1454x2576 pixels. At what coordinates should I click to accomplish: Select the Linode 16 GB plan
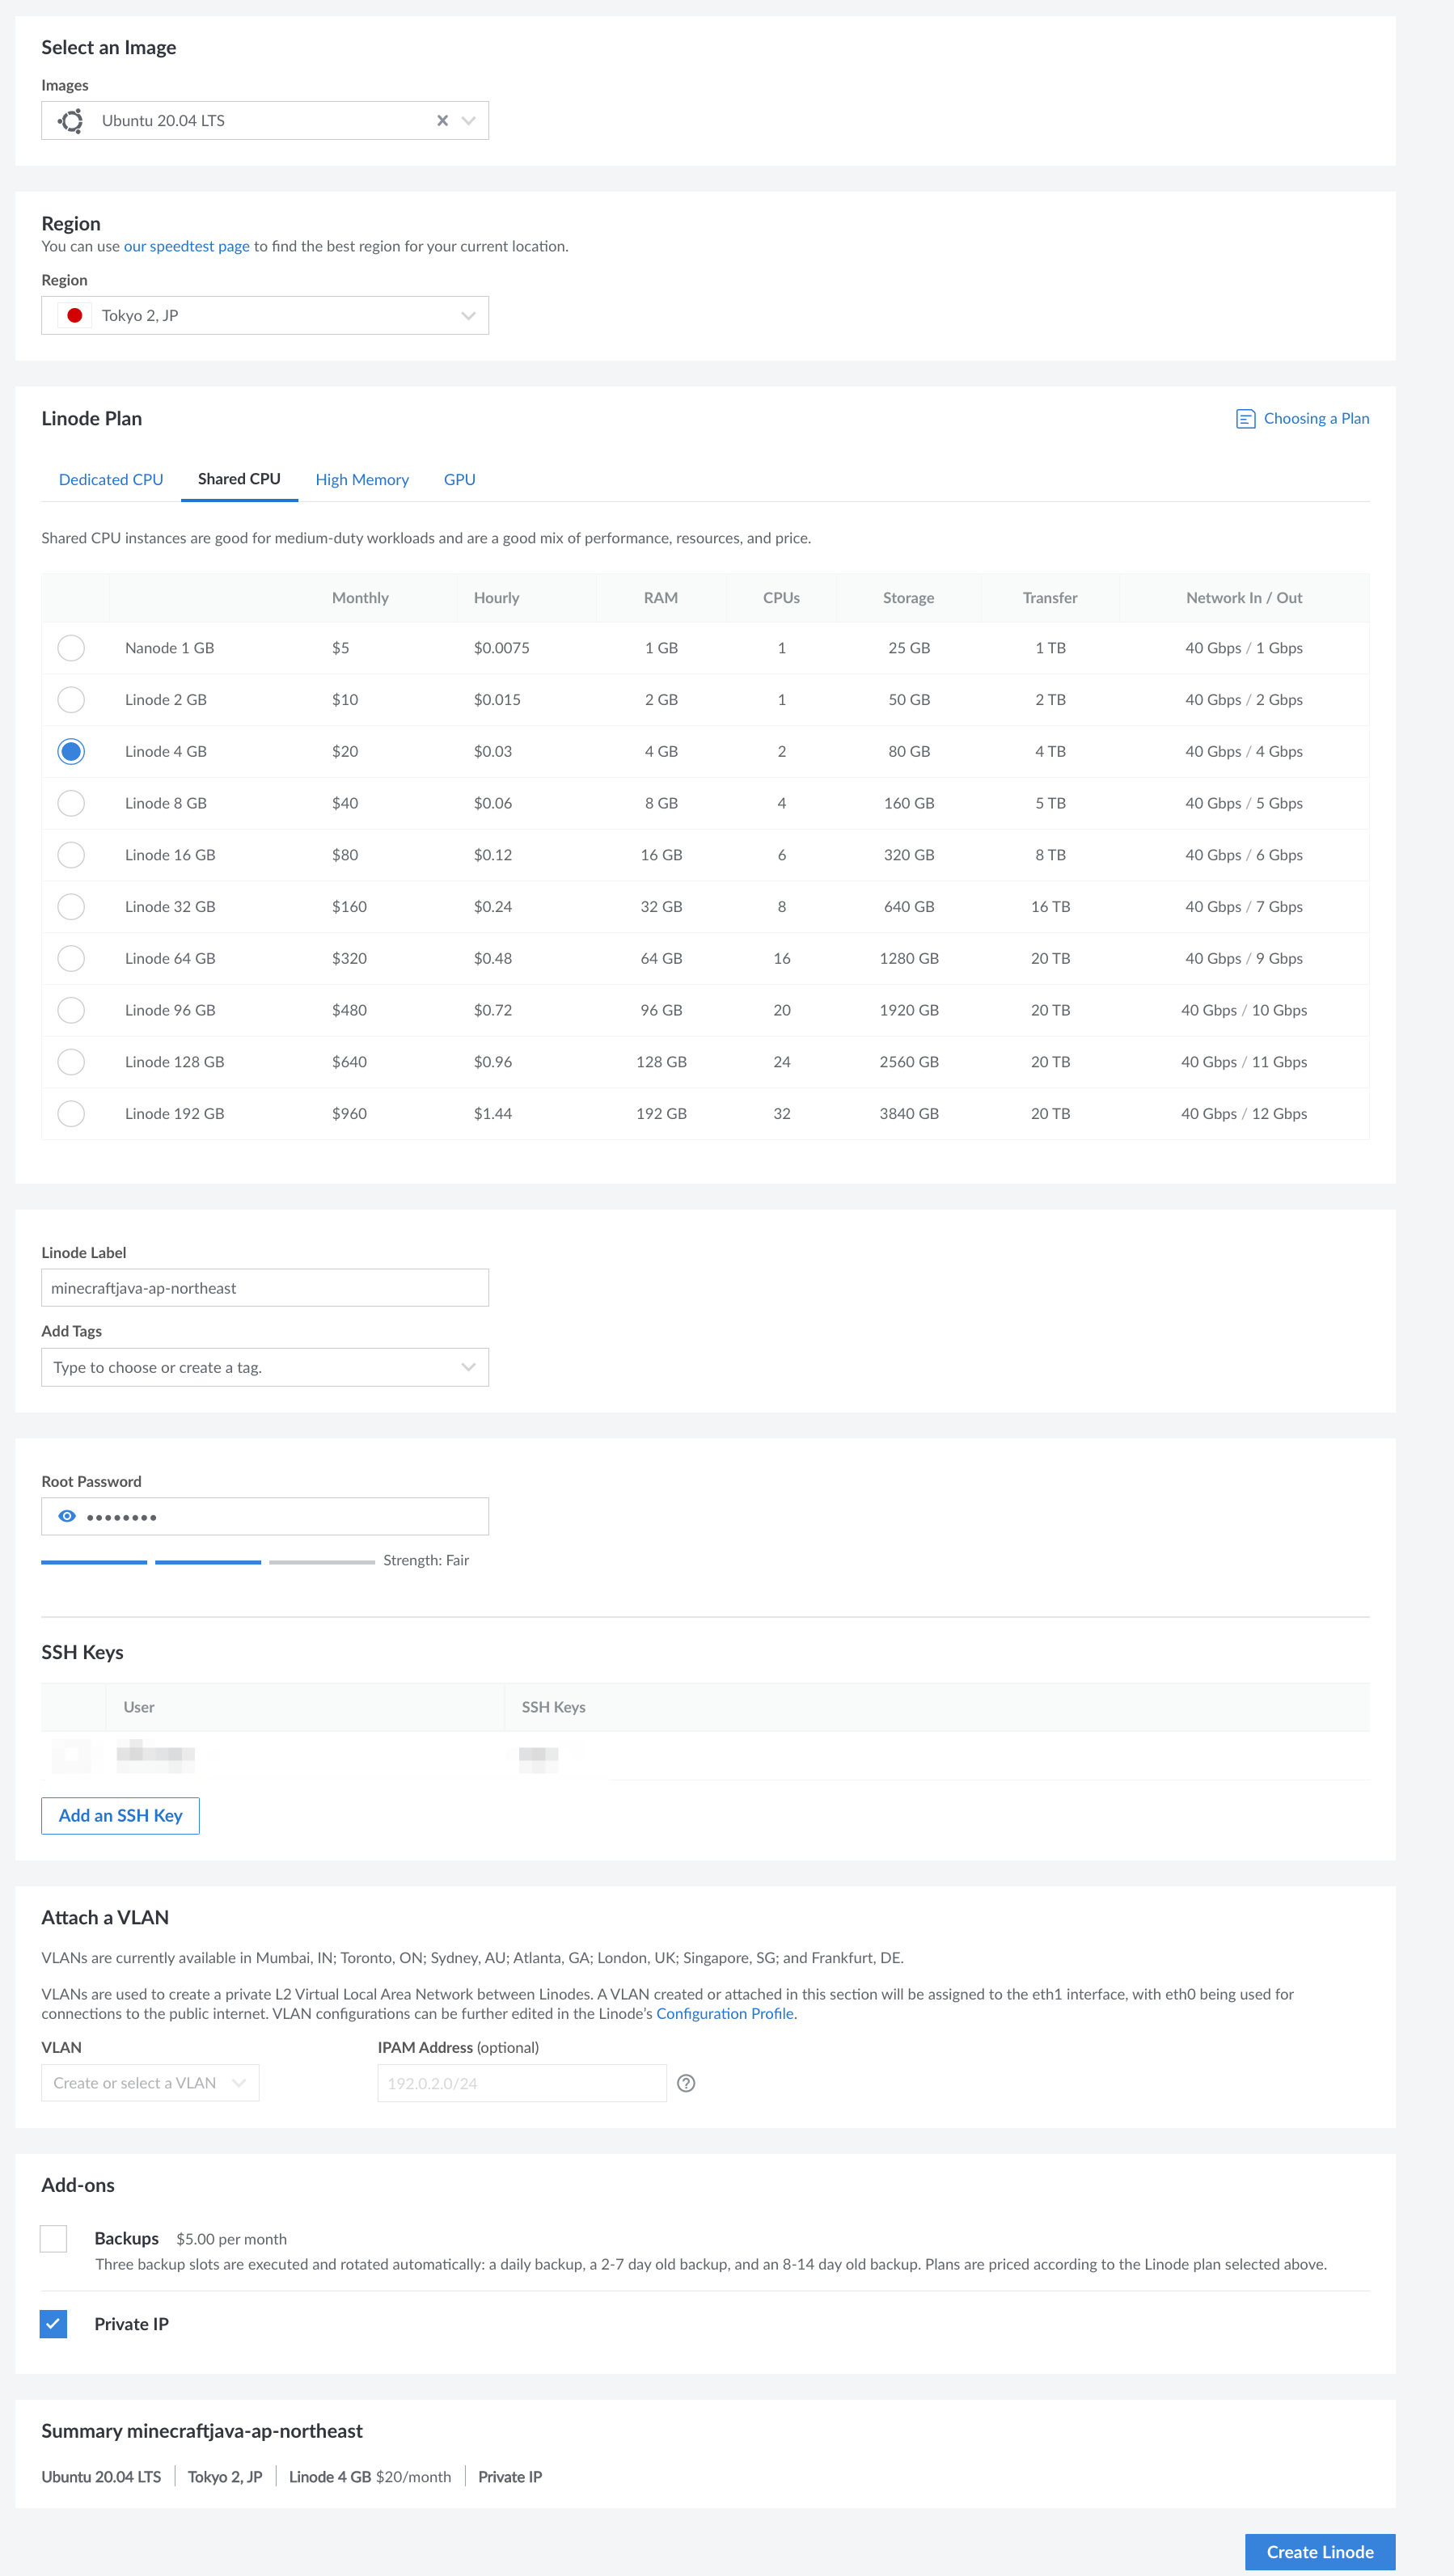[71, 855]
